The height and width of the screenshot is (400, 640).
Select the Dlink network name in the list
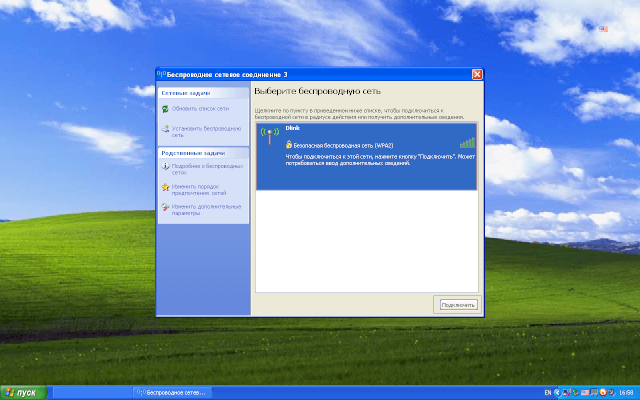(293, 129)
